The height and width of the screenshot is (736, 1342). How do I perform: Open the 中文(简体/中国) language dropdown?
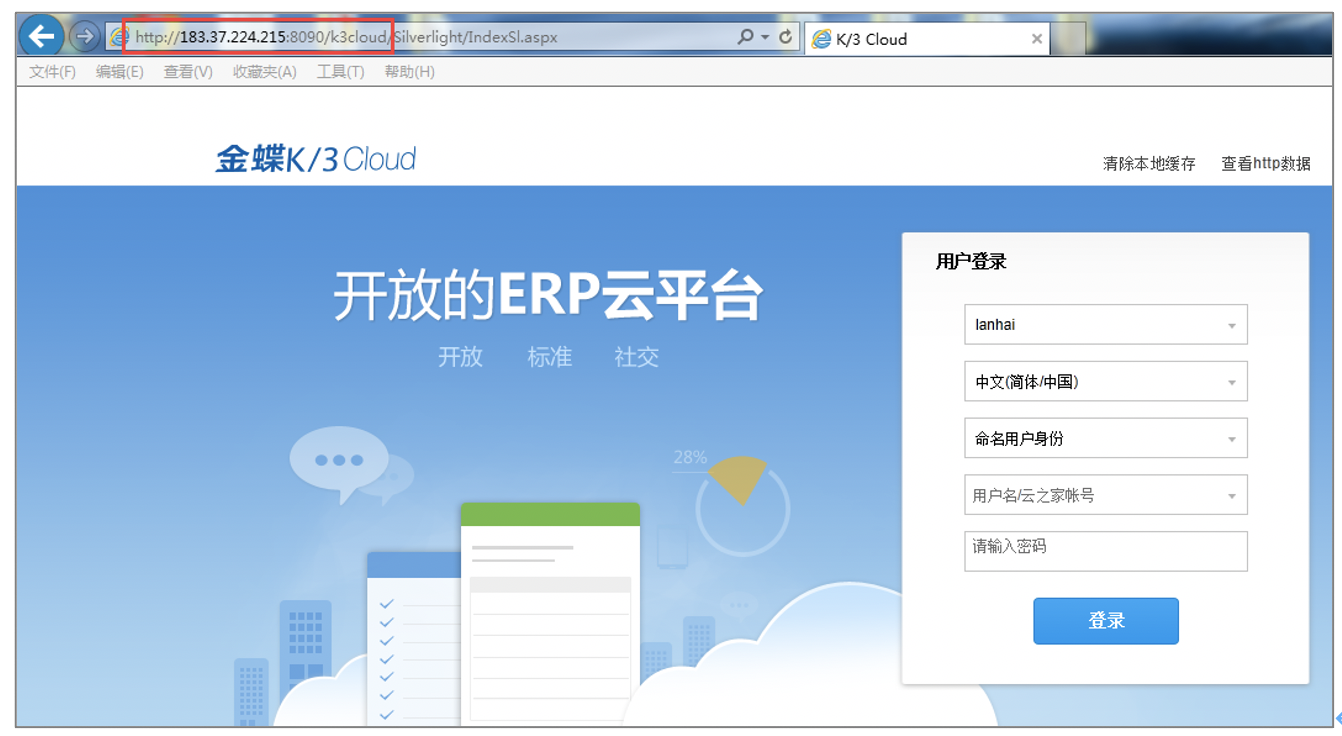1106,382
